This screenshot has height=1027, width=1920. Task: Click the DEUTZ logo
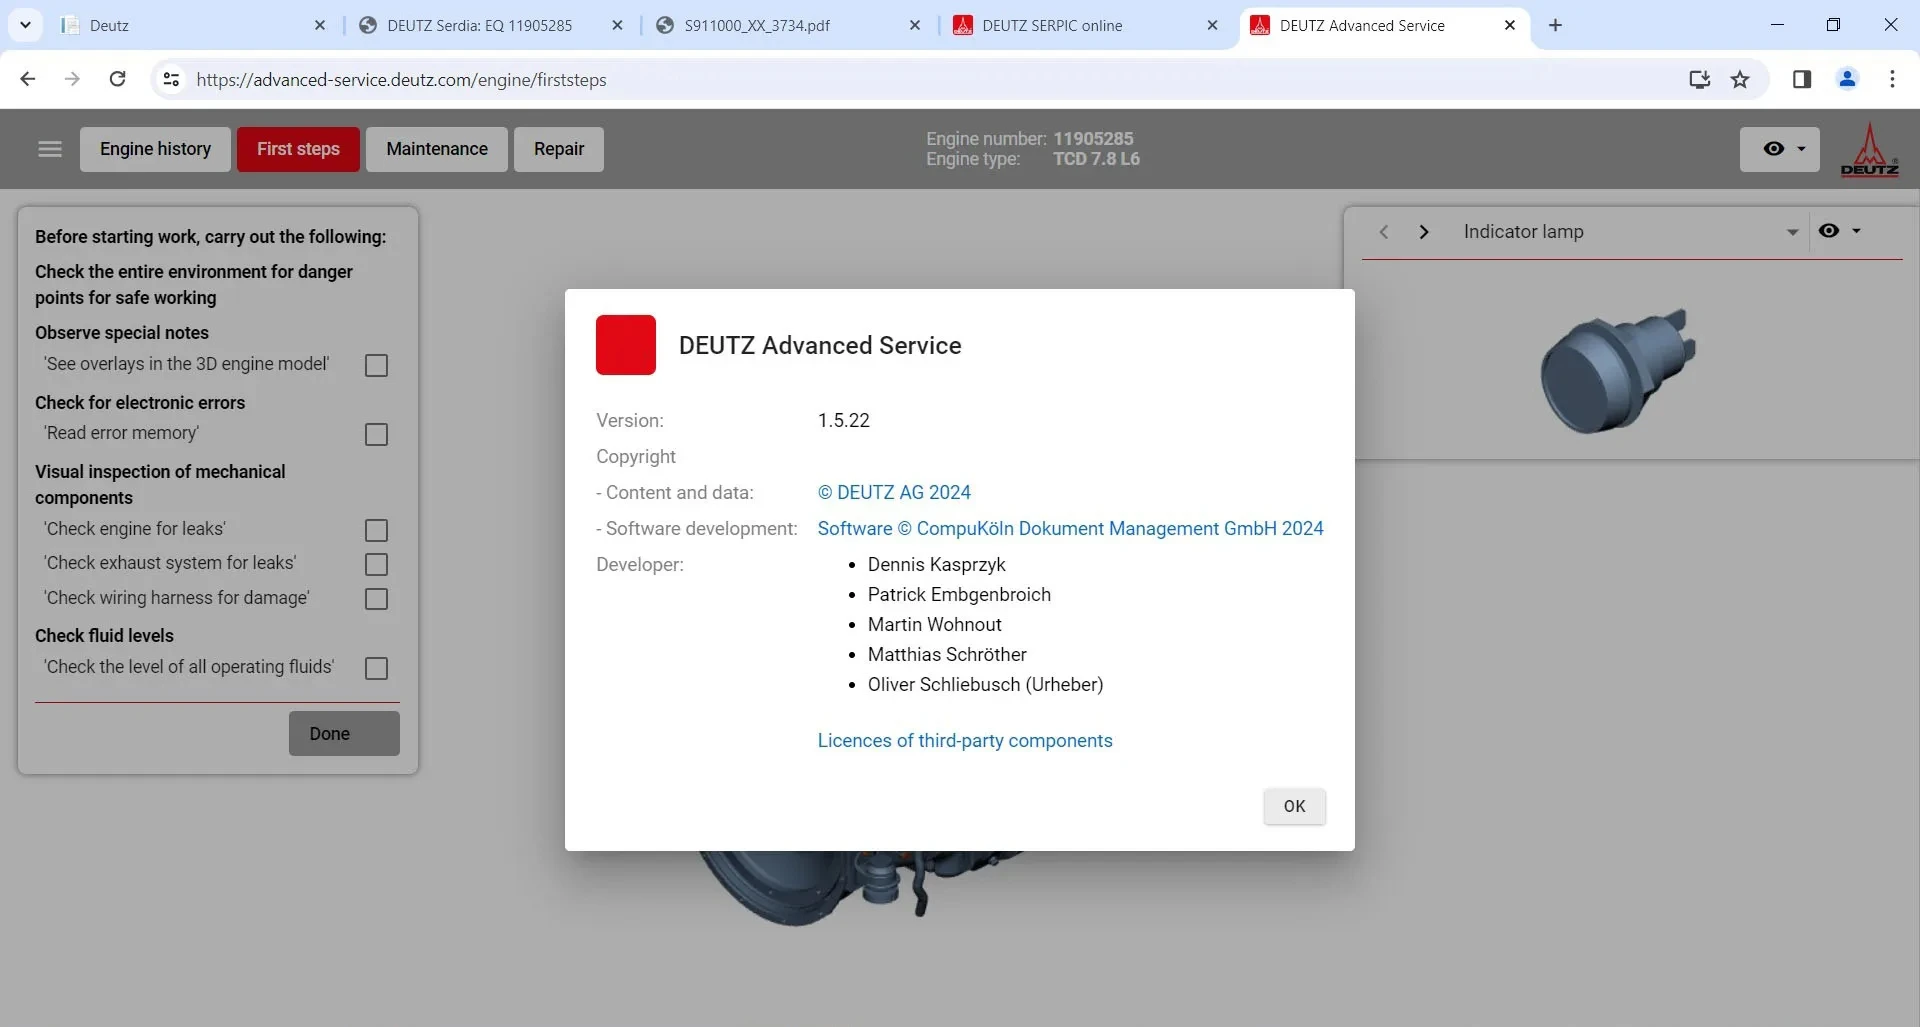click(x=1869, y=150)
